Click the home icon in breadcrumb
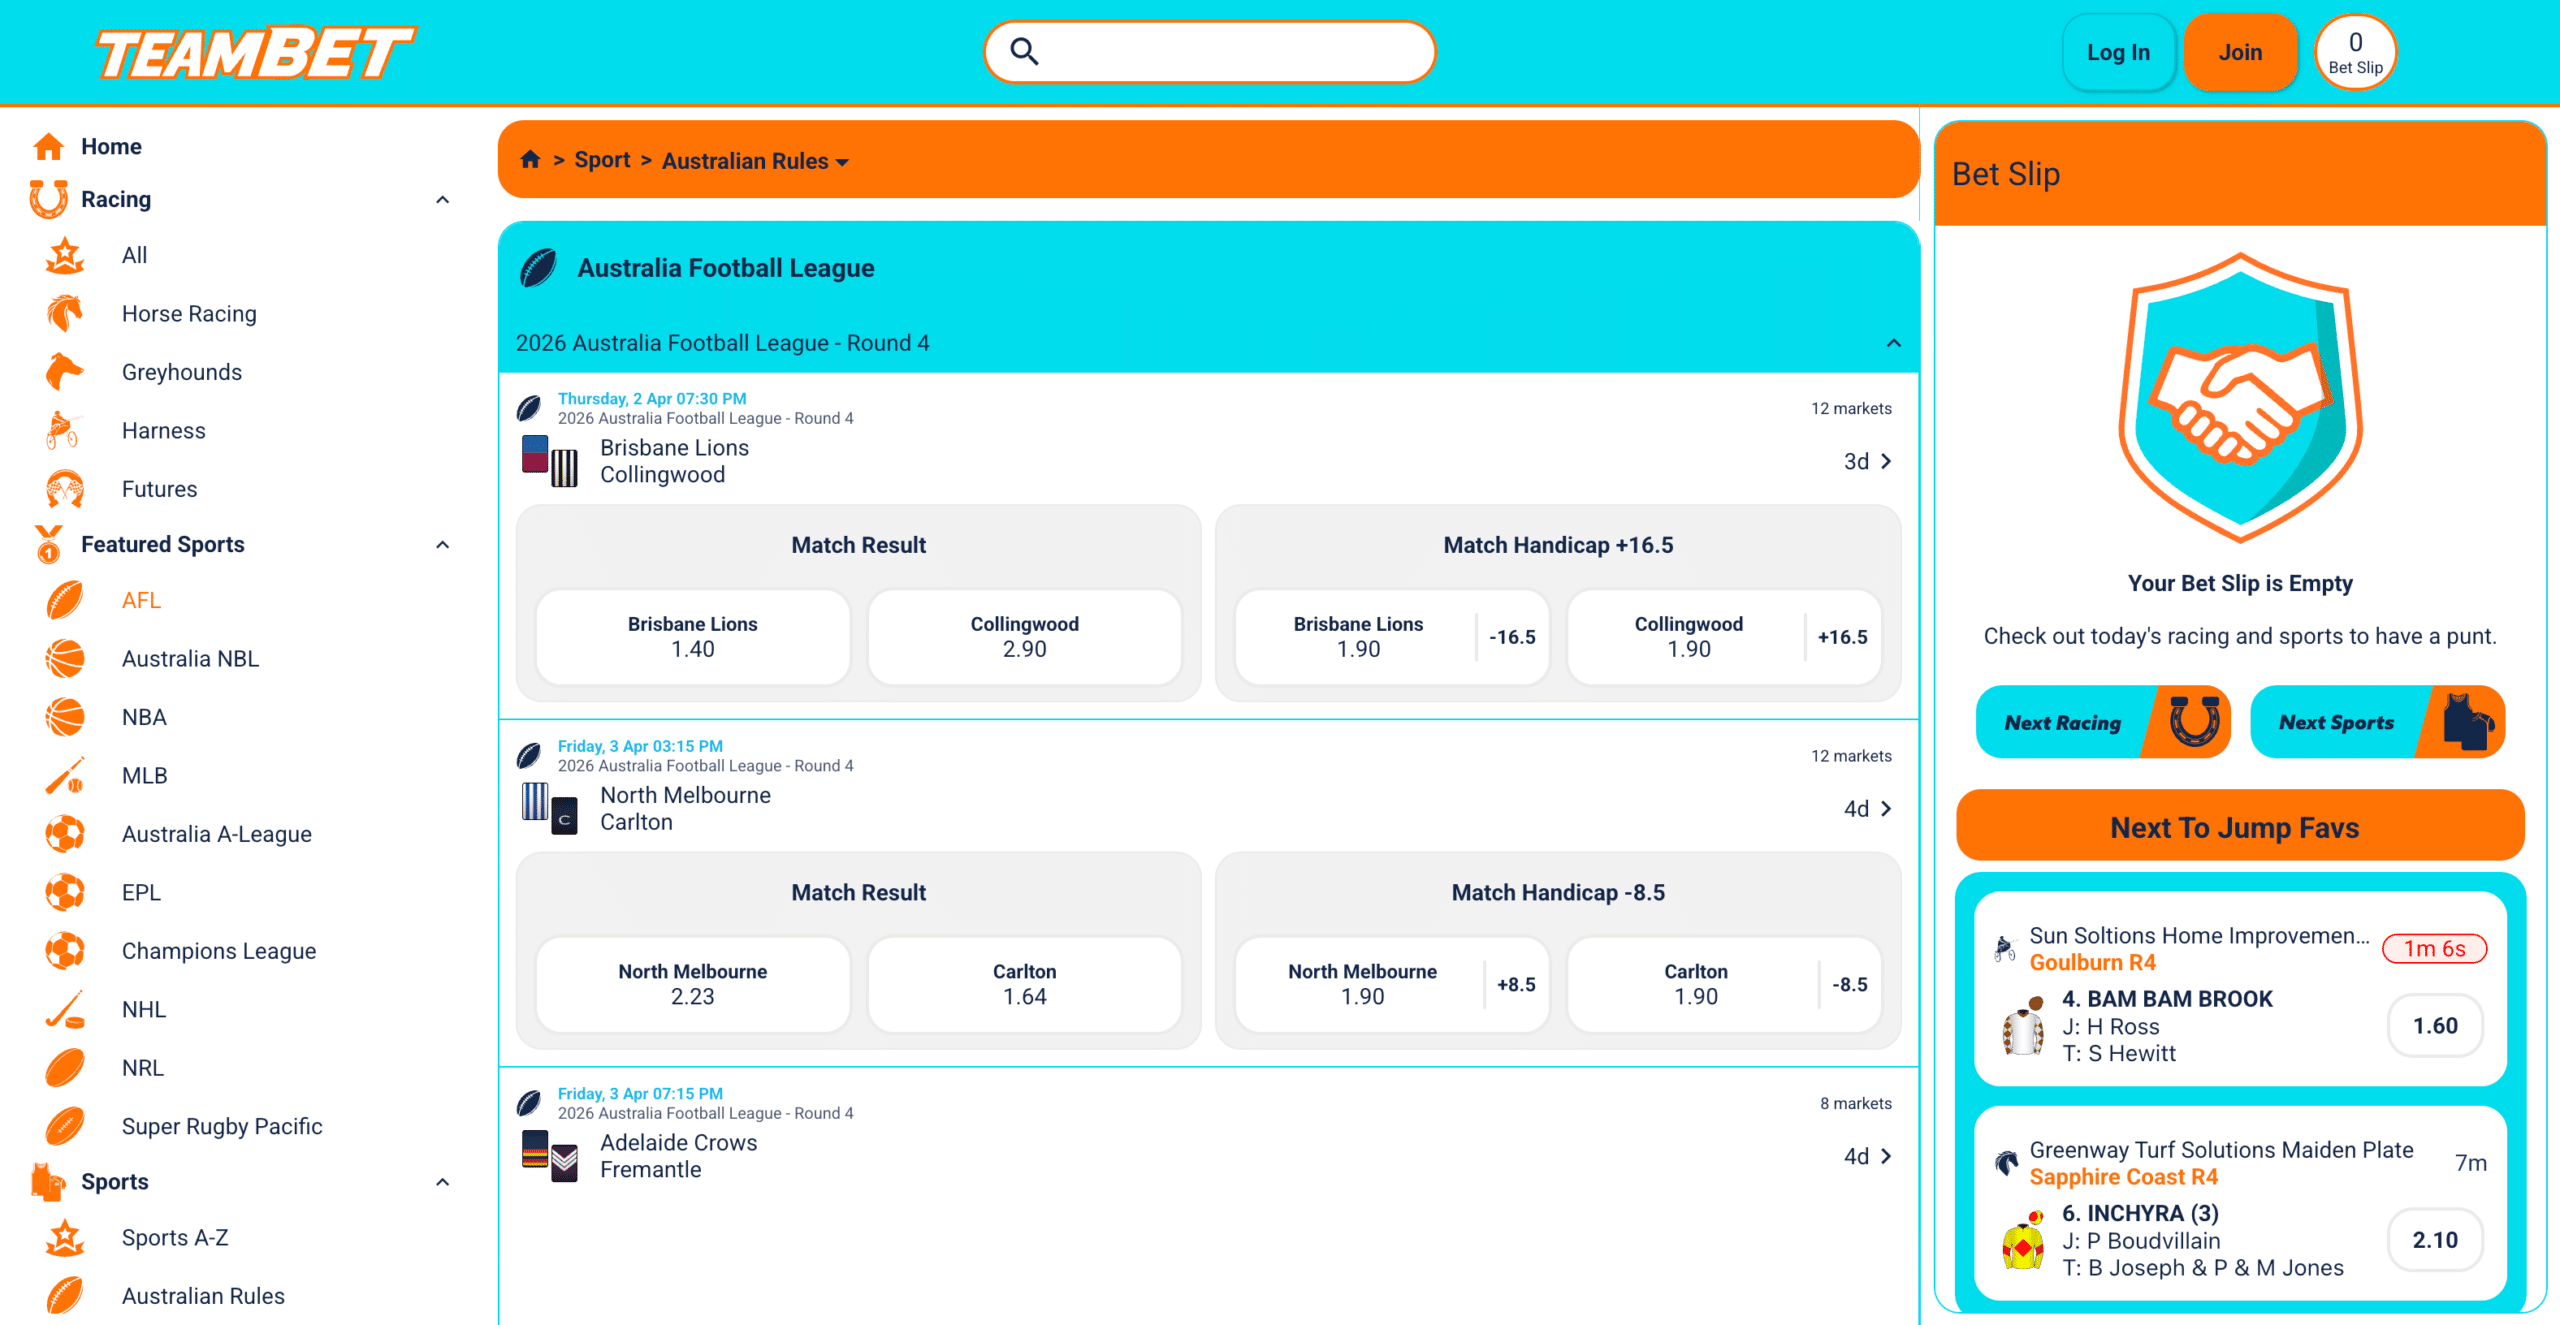This screenshot has height=1325, width=2560. 530,160
